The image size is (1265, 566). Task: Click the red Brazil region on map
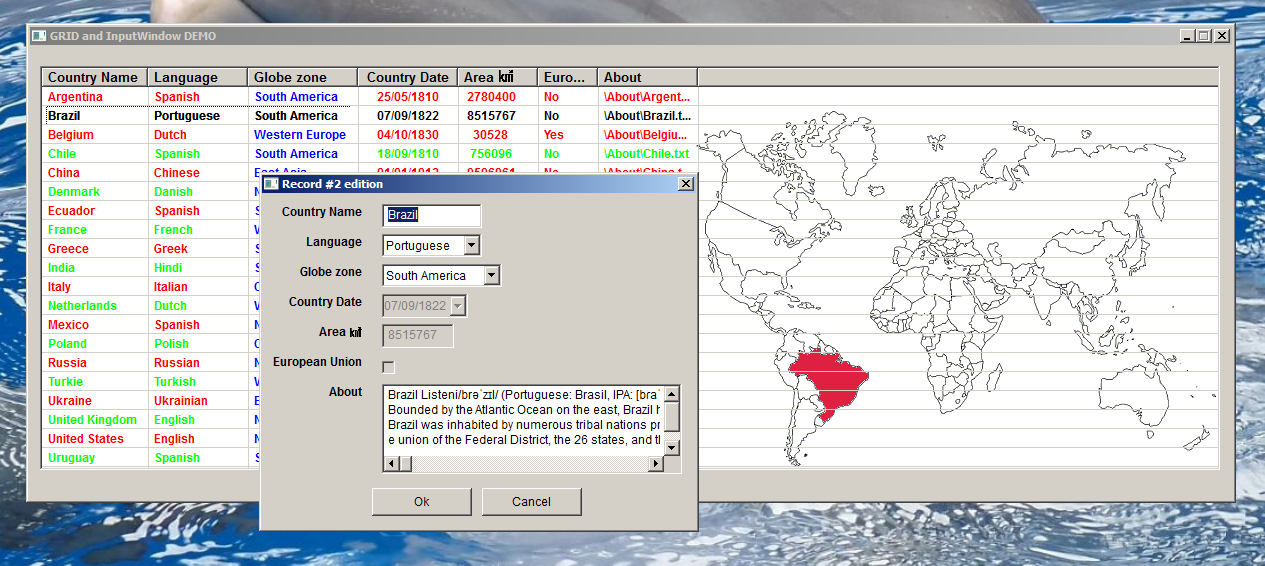[x=830, y=378]
